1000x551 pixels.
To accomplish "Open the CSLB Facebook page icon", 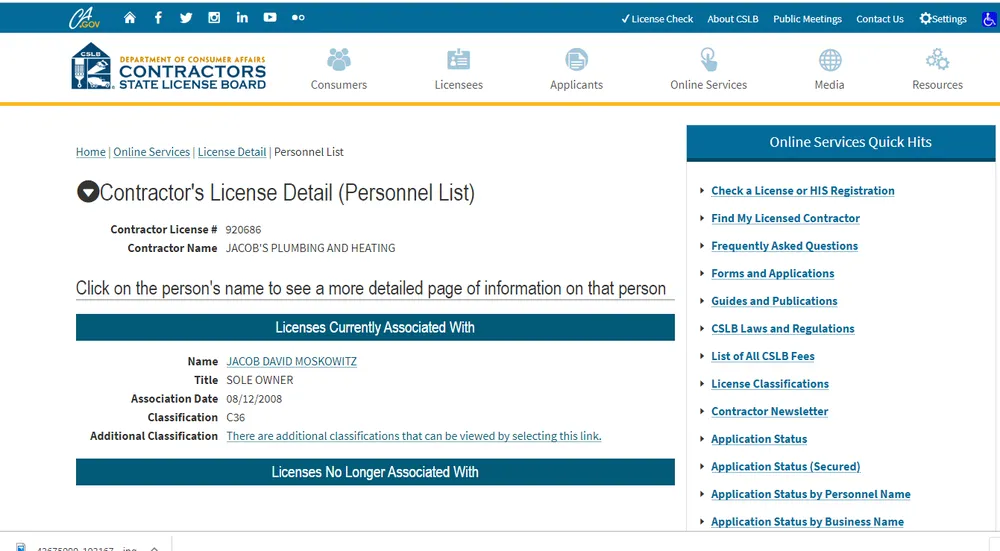I will (158, 18).
